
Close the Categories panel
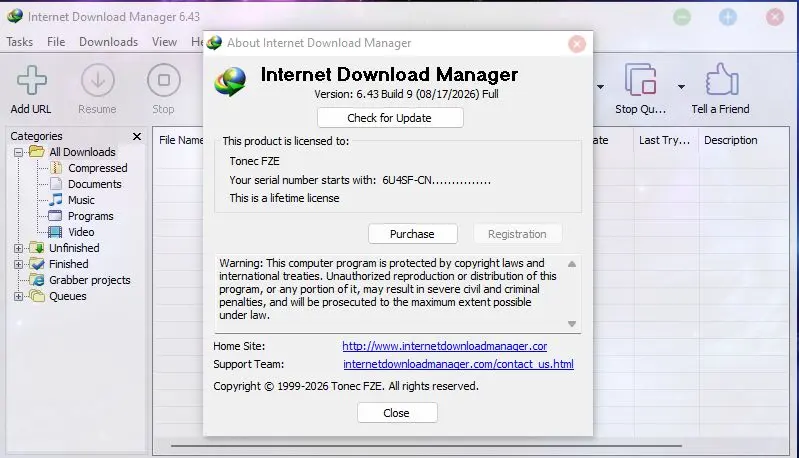point(137,137)
